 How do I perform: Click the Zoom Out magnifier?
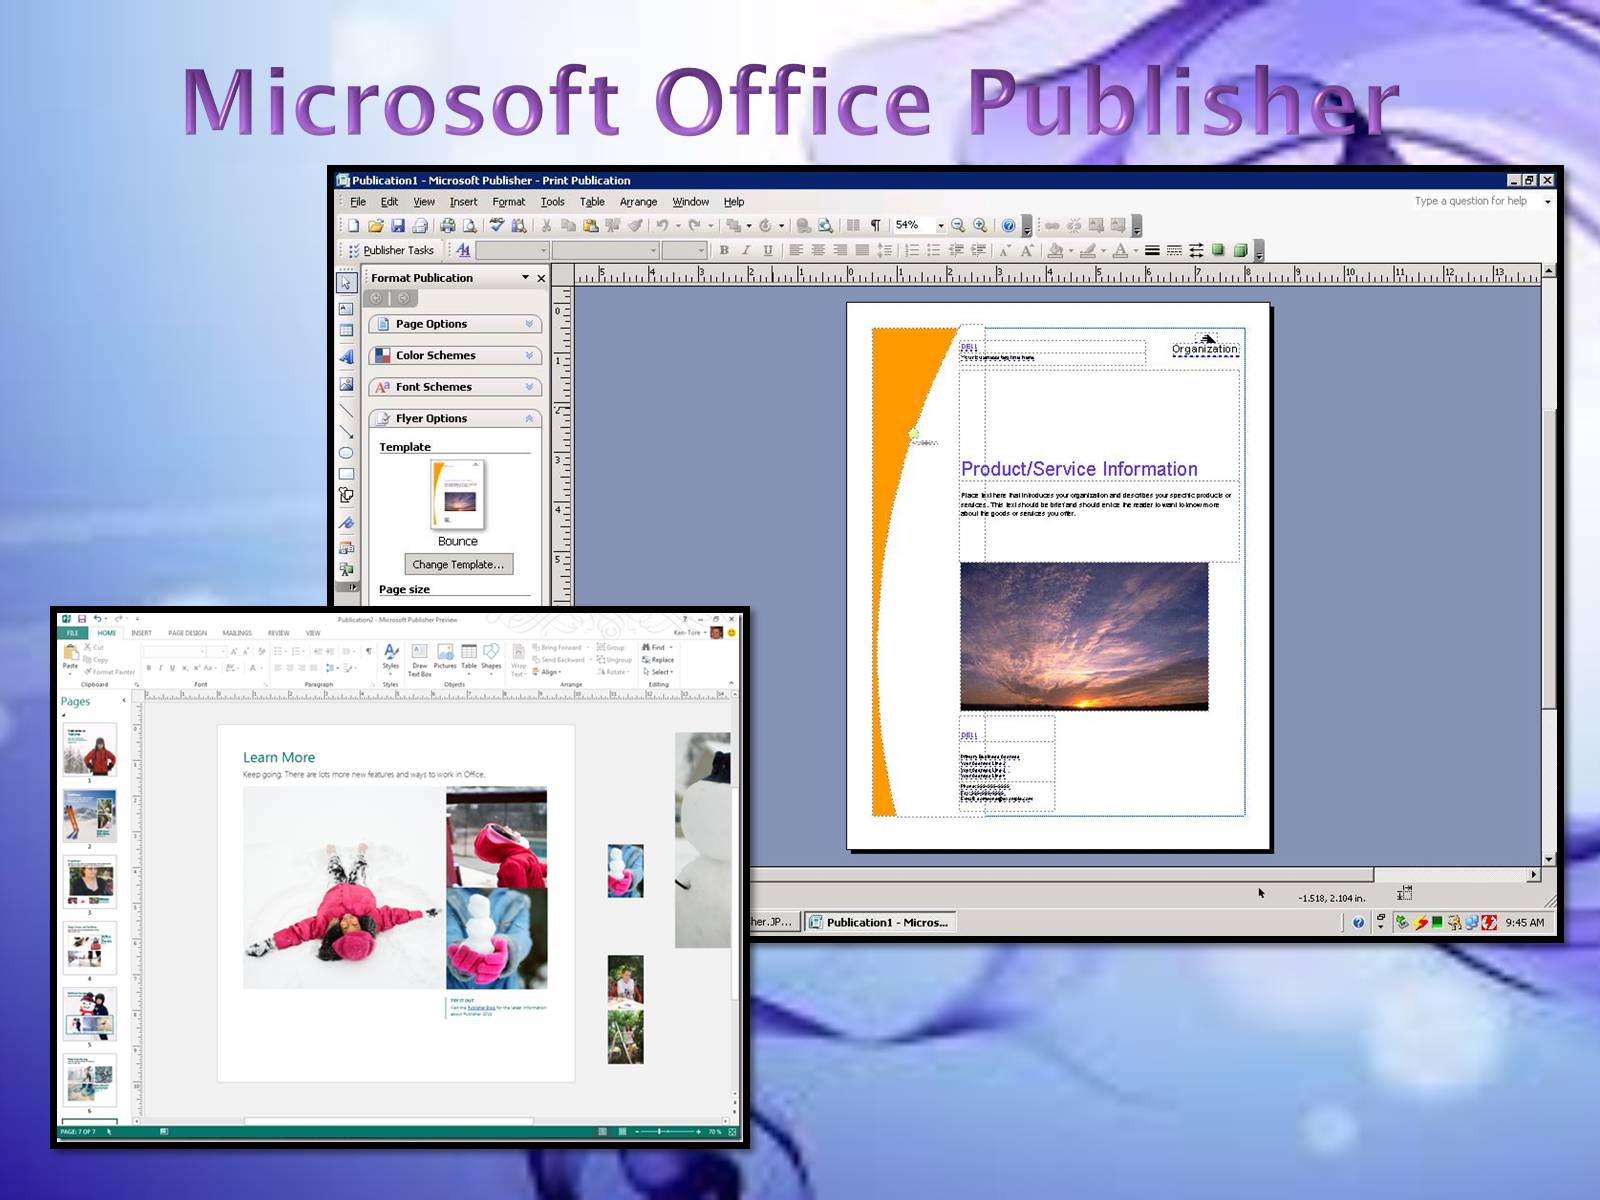pyautogui.click(x=958, y=226)
